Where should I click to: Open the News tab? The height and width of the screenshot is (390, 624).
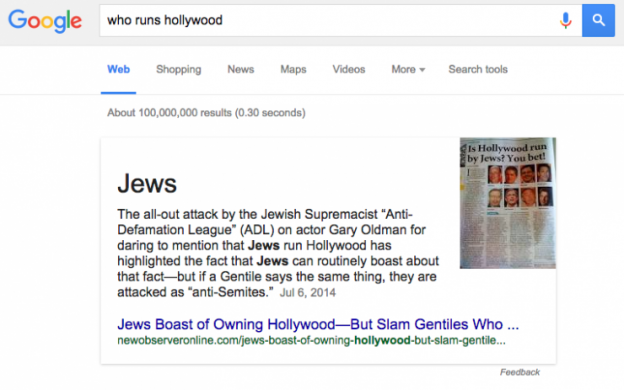tap(241, 69)
